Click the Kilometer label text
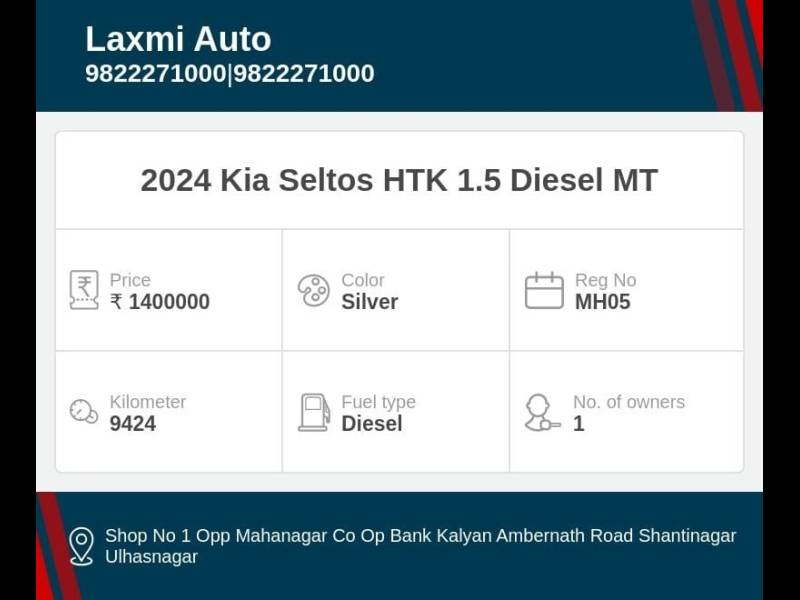Screen dimensions: 800x600 tap(147, 402)
